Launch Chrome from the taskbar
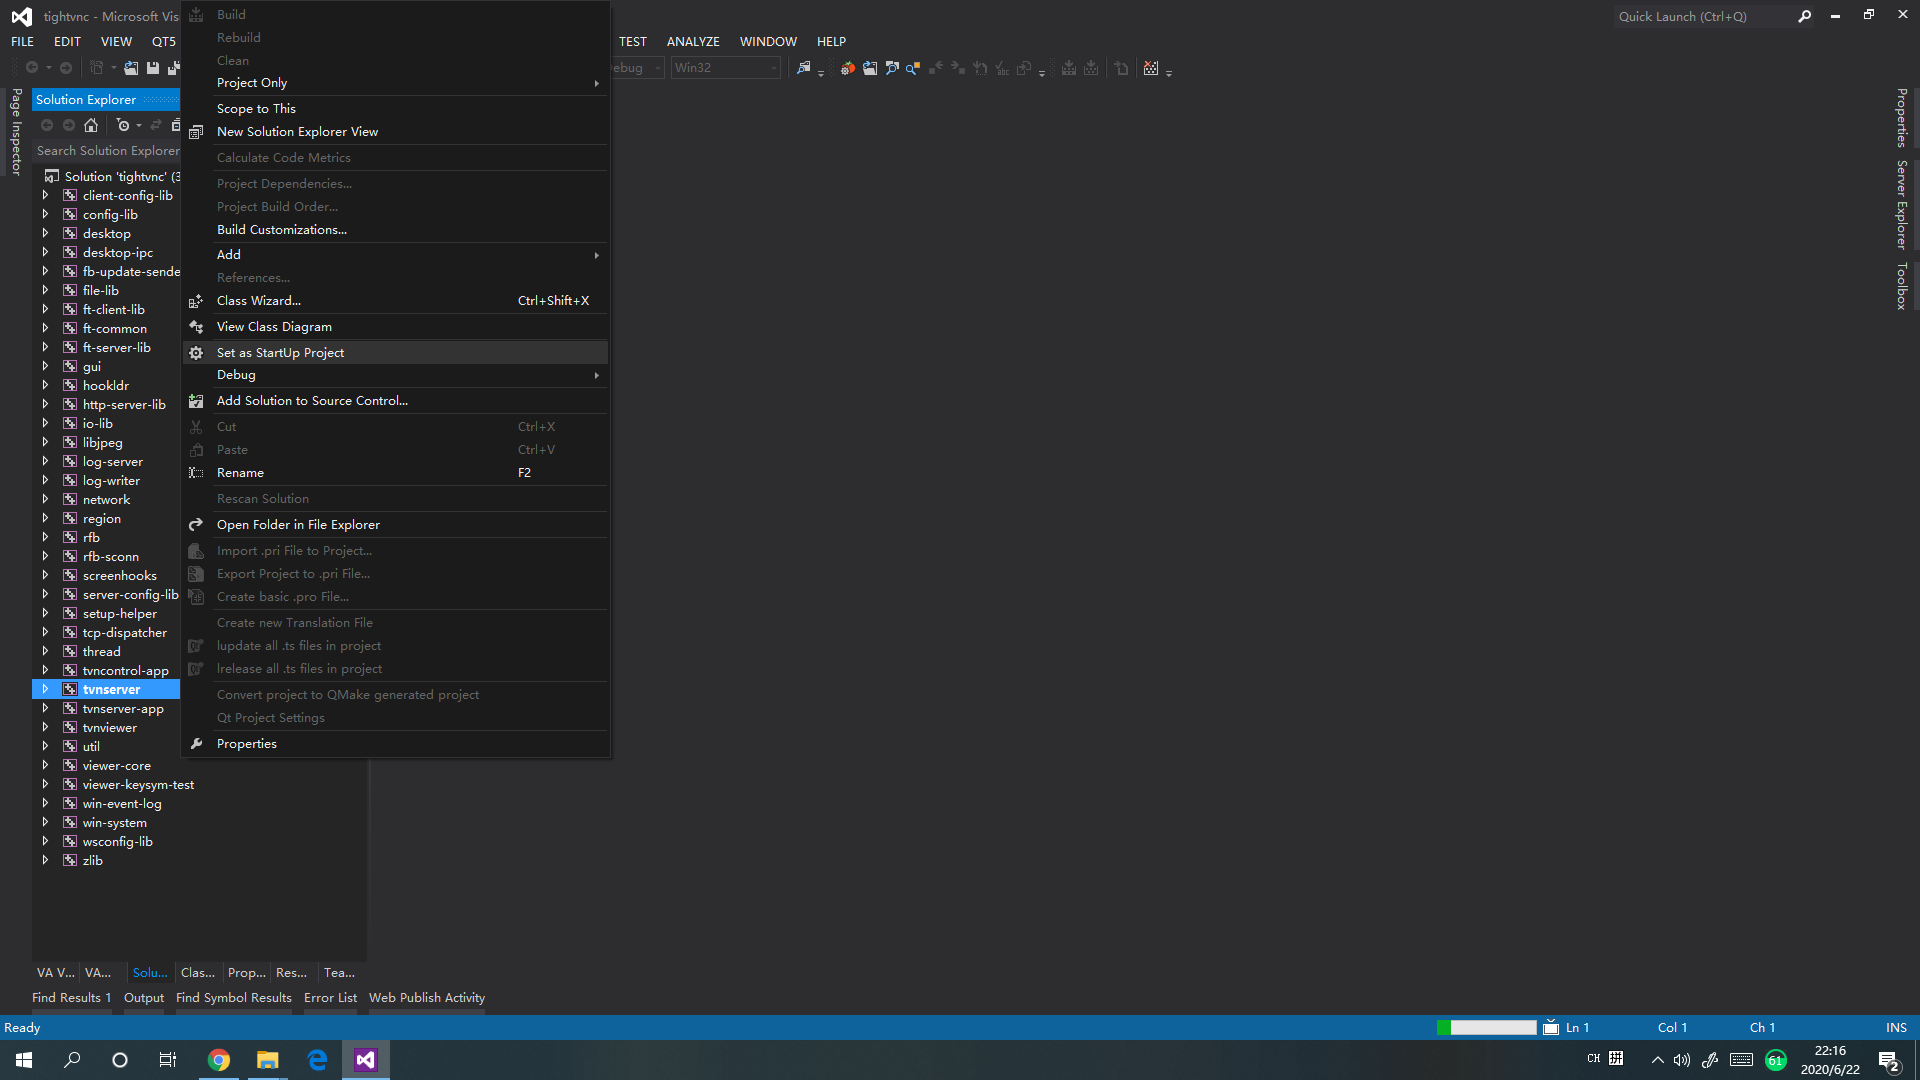Viewport: 1920px width, 1080px height. point(219,1060)
